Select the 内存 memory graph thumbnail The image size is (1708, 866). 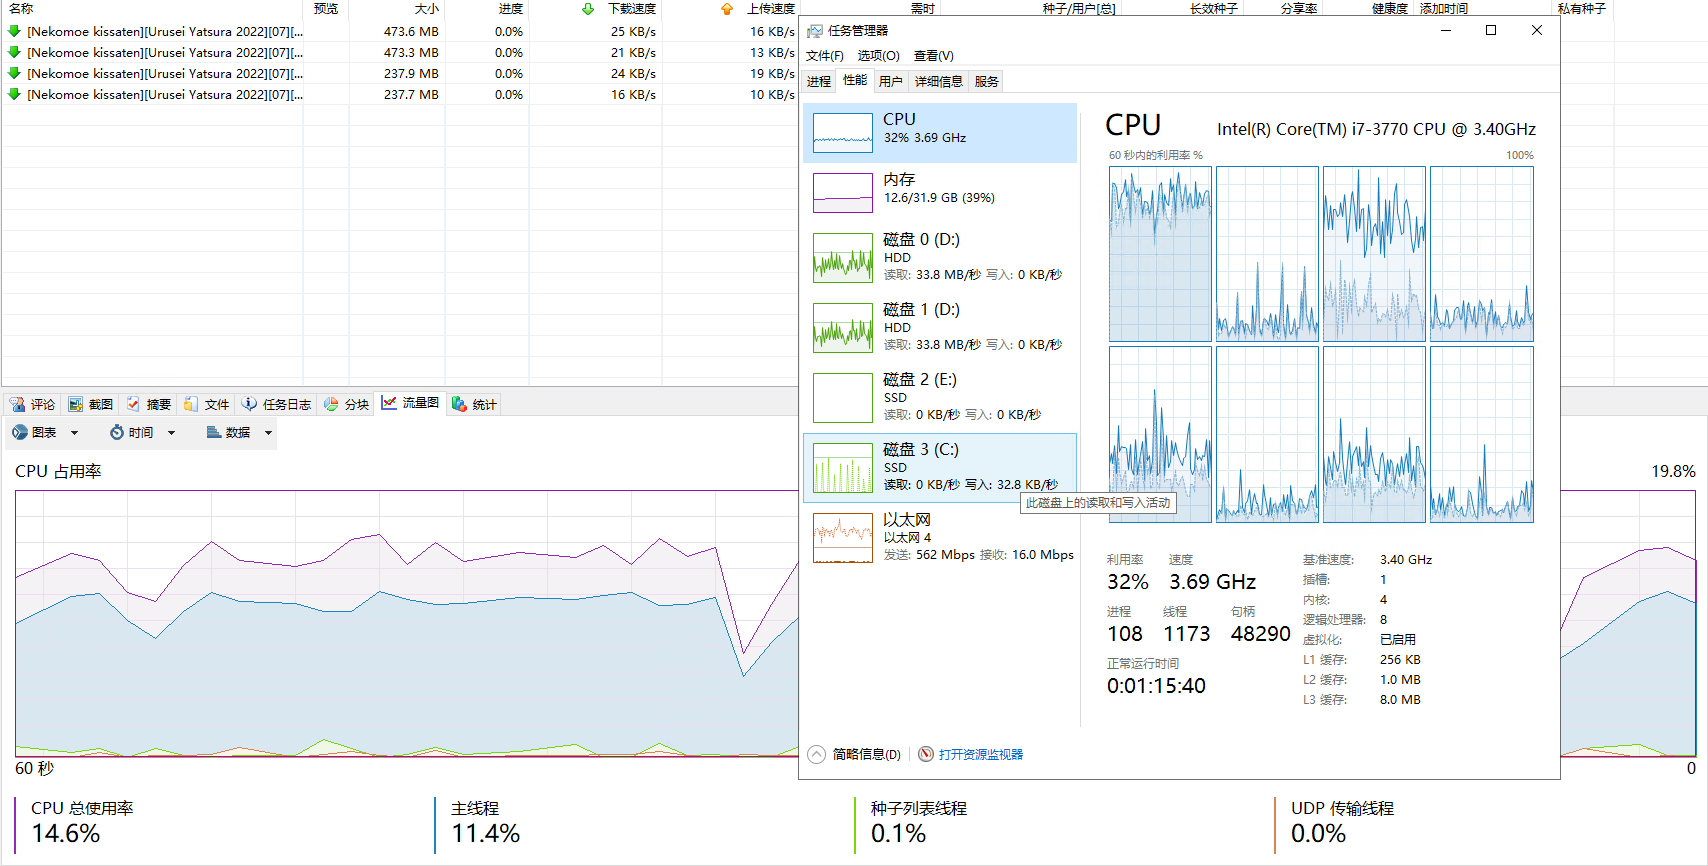tap(842, 193)
